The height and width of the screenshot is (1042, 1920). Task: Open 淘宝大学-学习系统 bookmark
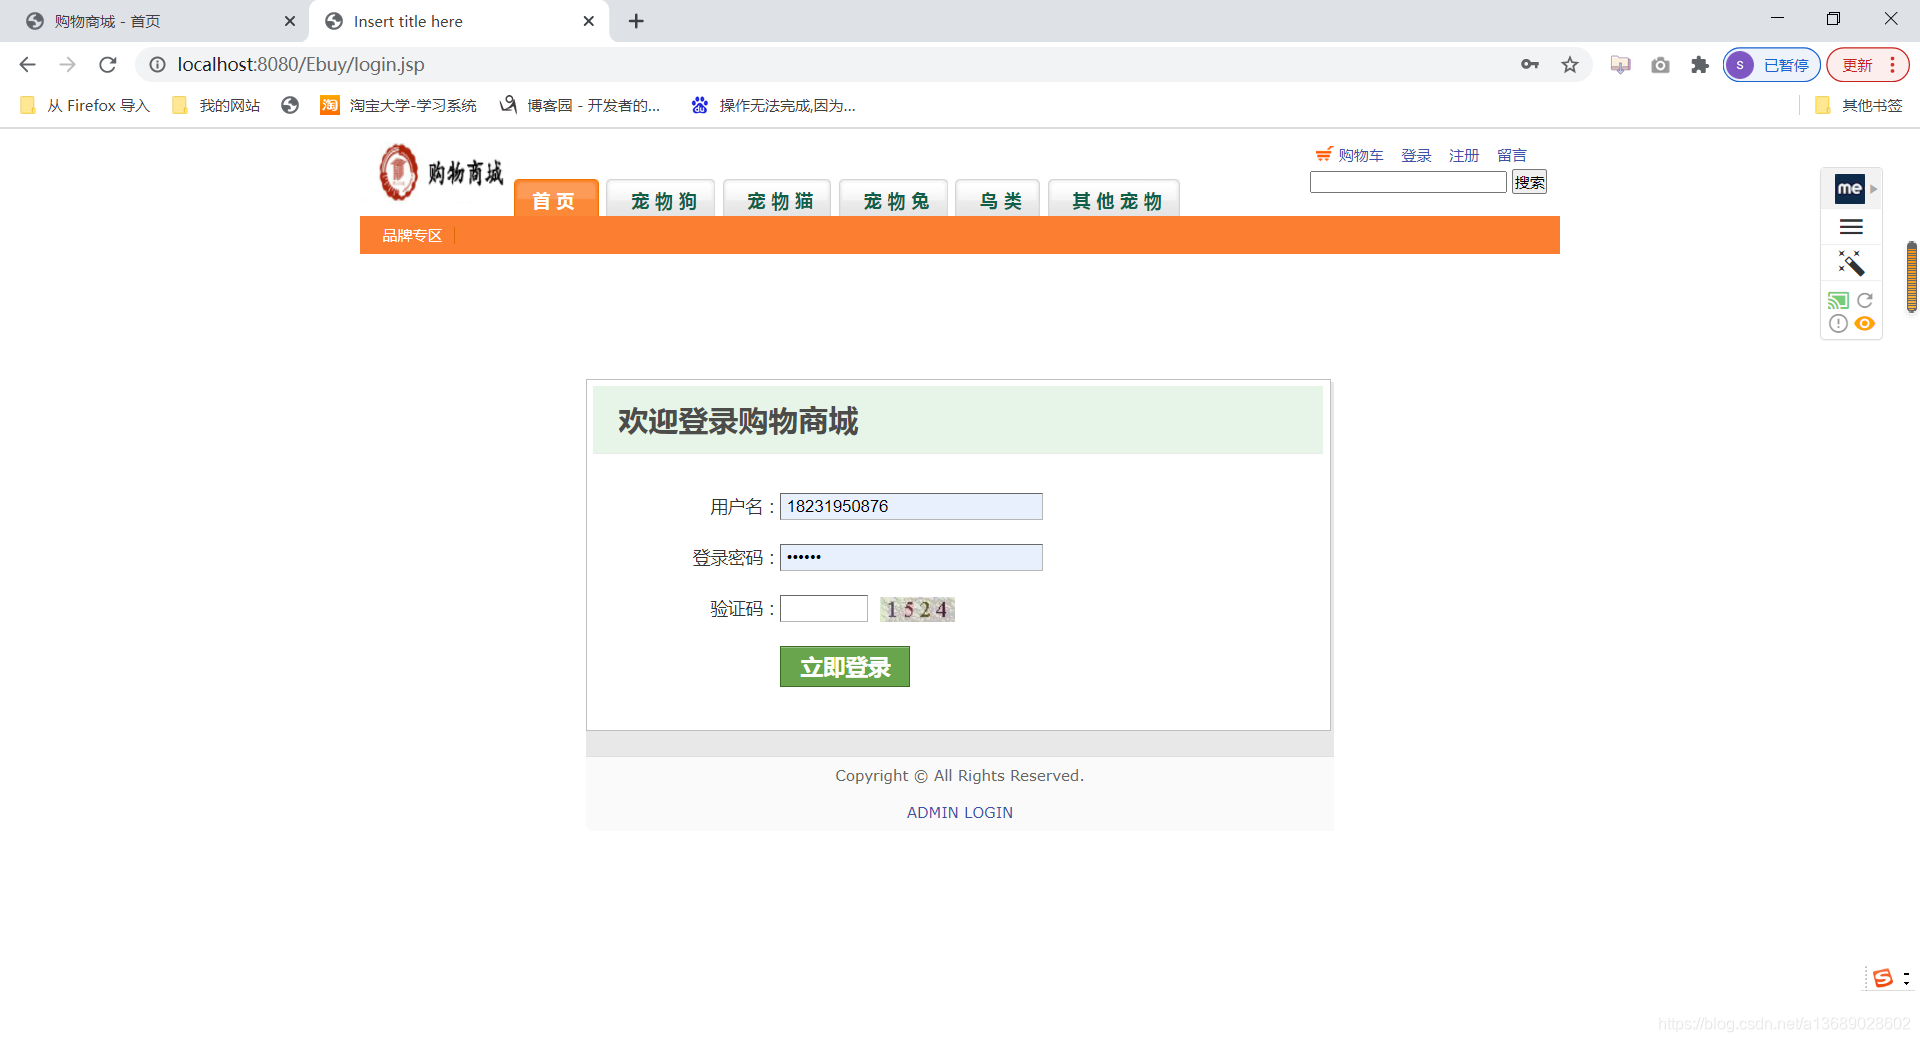[x=398, y=105]
